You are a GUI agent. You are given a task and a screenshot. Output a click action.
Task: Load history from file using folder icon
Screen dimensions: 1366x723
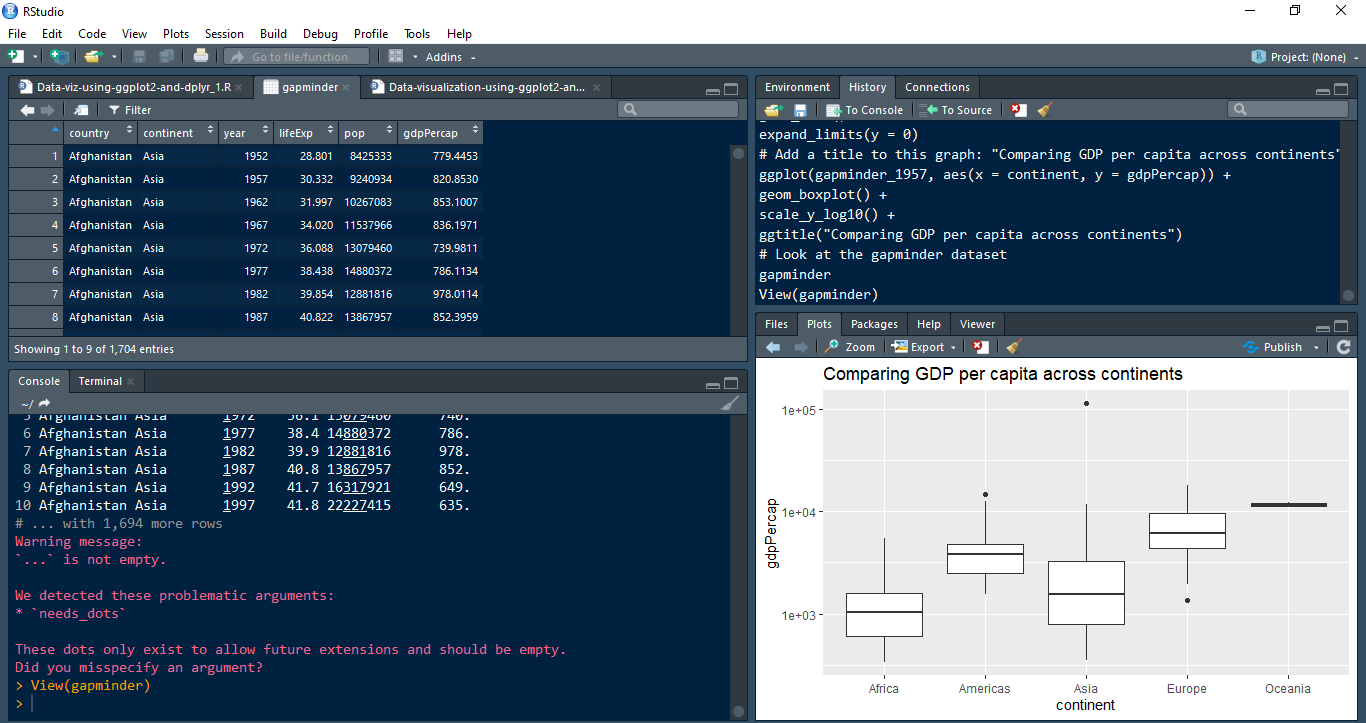pos(773,110)
